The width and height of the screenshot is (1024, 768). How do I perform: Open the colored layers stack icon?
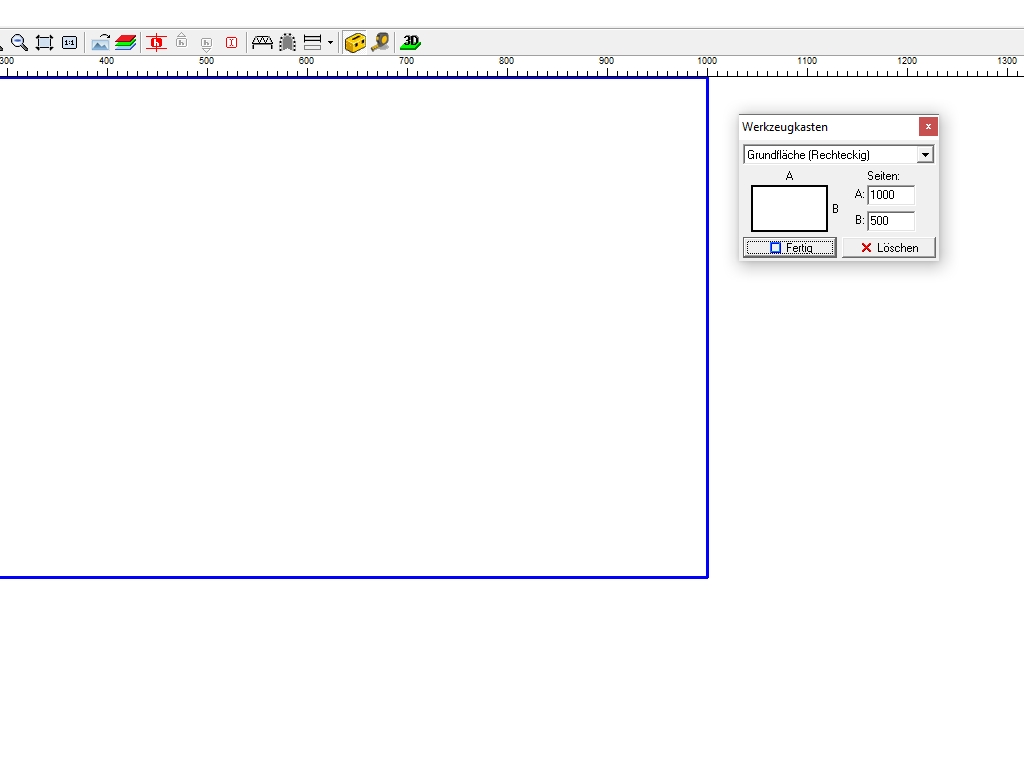(125, 42)
